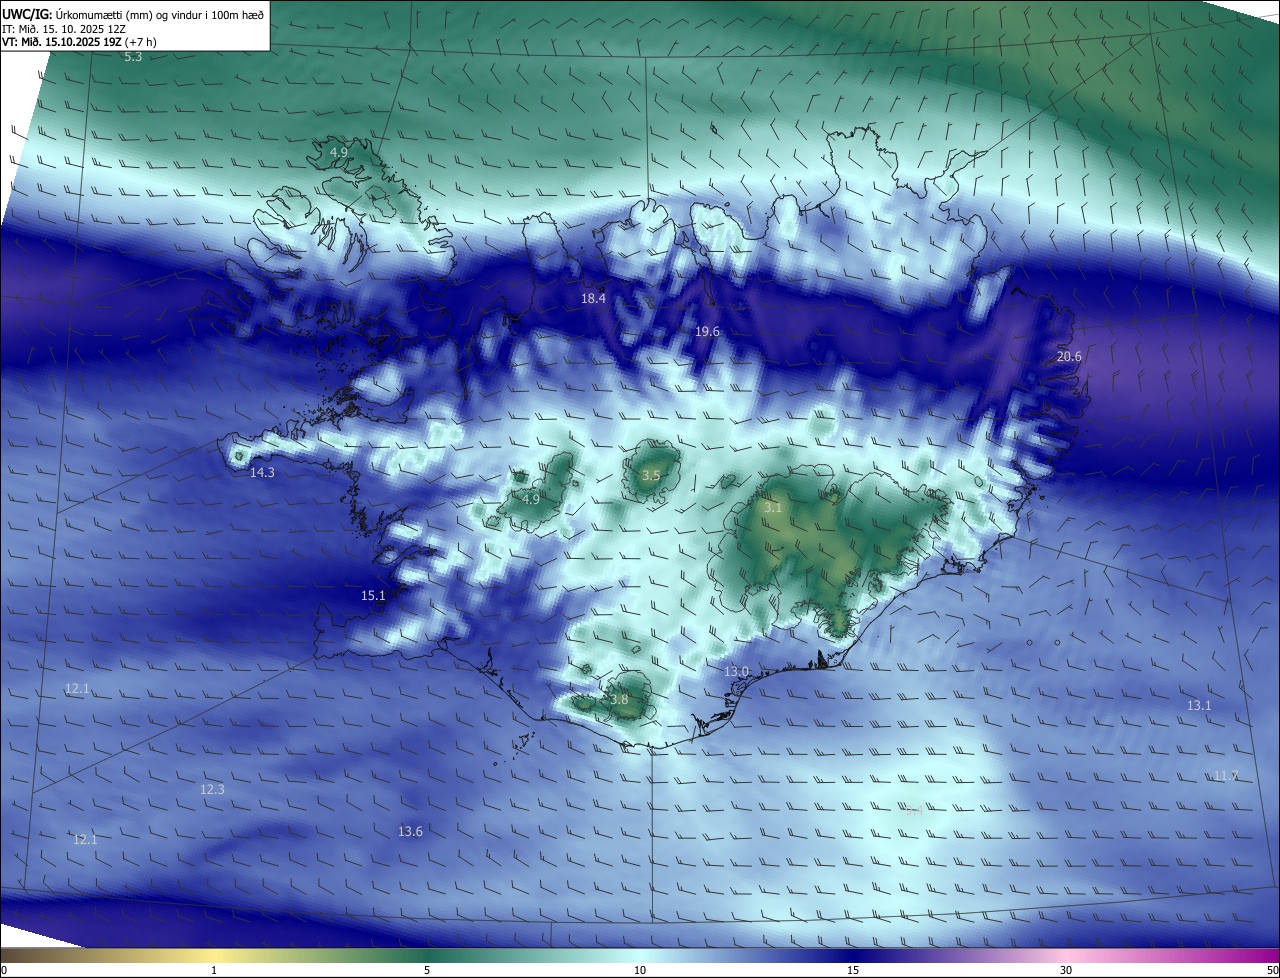Click the initial time line 'IT: Mið. 15. 10. 2025 12Z'

click(x=65, y=29)
